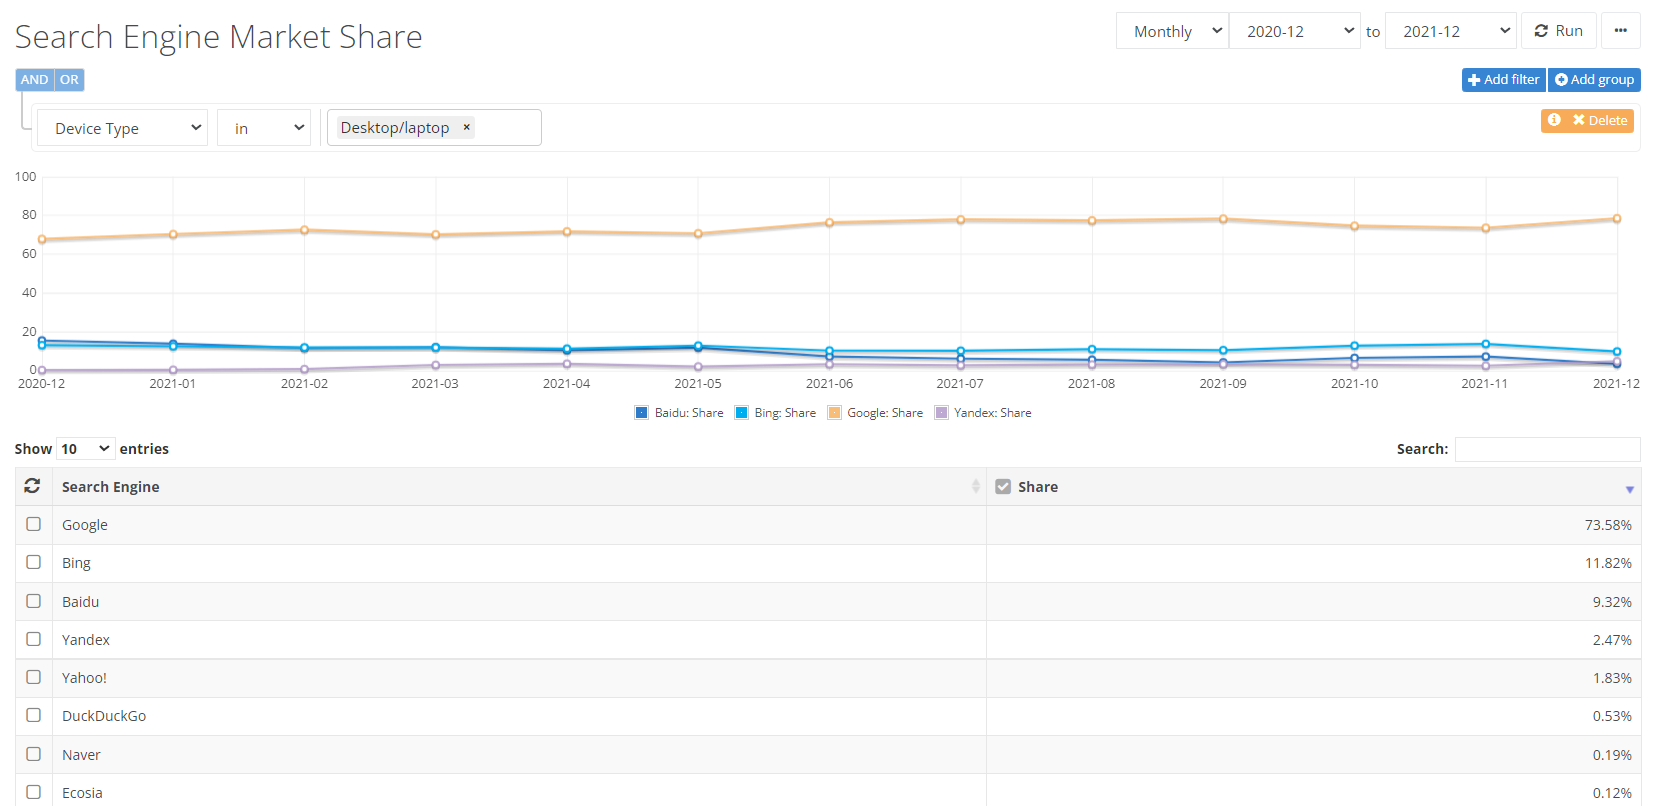1653x806 pixels.
Task: Open the Show 10 entries dropdown
Action: pos(85,449)
